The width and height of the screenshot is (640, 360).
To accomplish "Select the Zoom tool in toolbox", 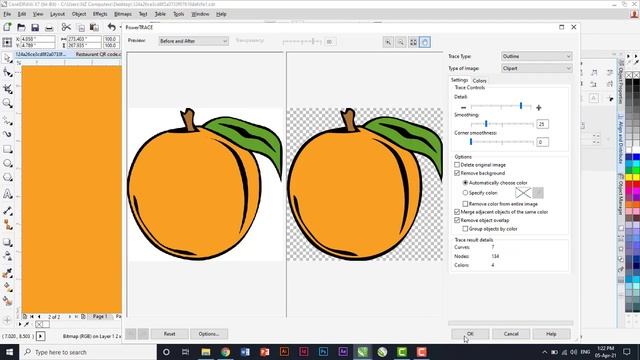I will [x=7, y=103].
